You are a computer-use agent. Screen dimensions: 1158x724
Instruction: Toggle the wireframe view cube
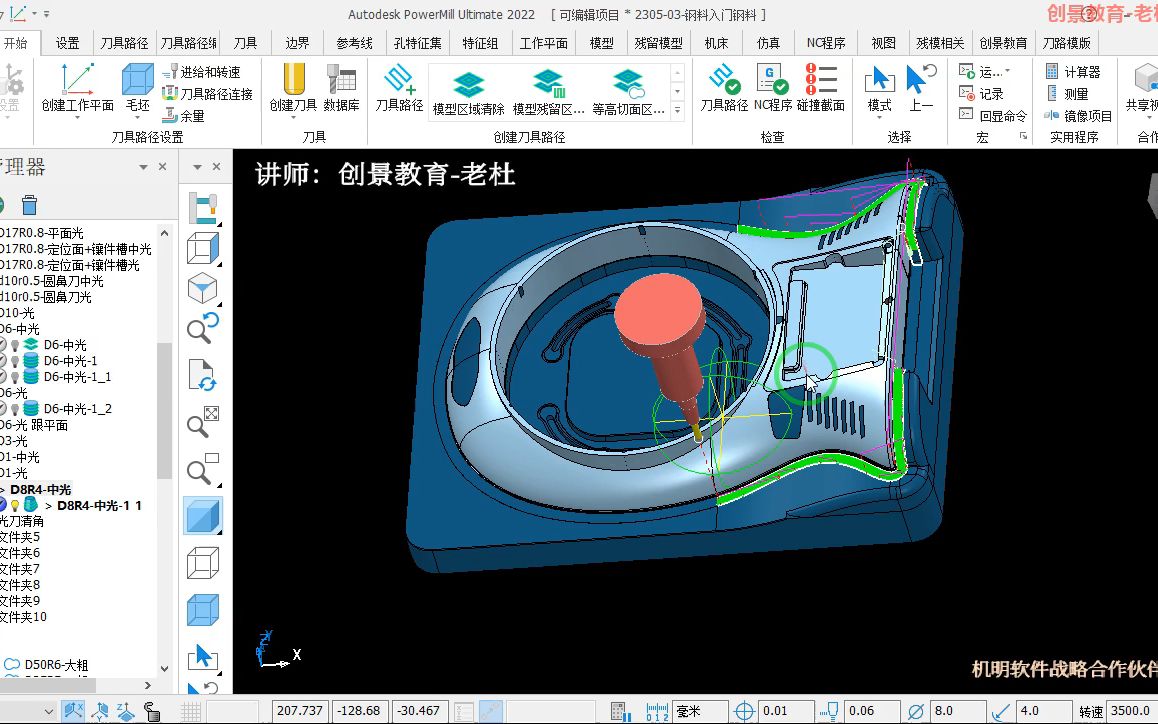tap(202, 563)
